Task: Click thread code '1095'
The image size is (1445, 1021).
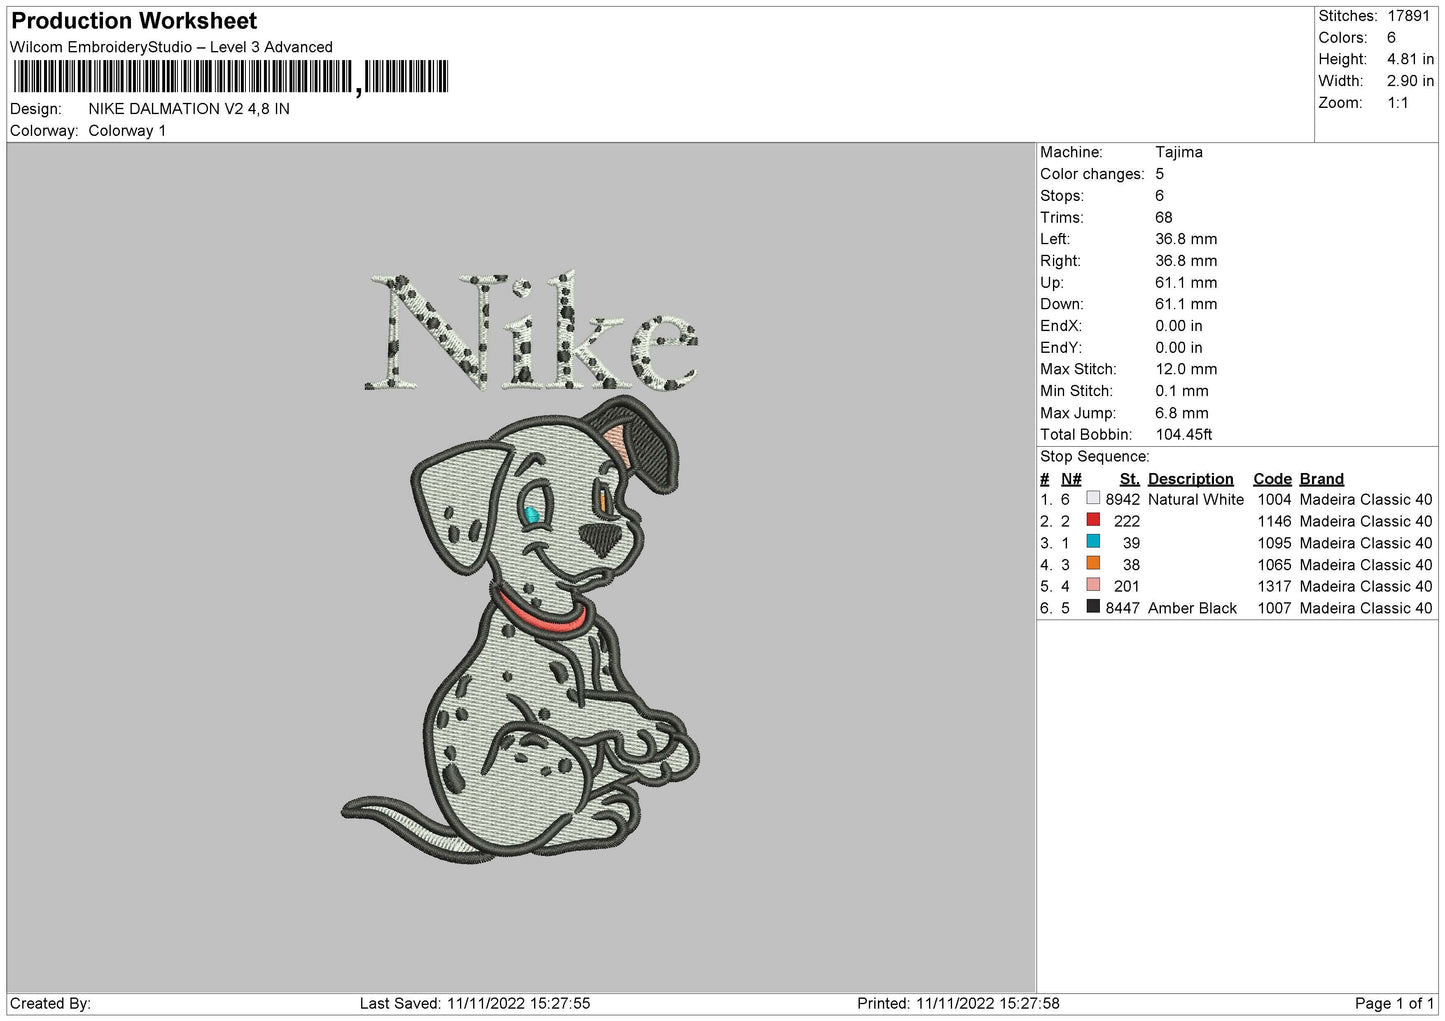Action: tap(1275, 543)
